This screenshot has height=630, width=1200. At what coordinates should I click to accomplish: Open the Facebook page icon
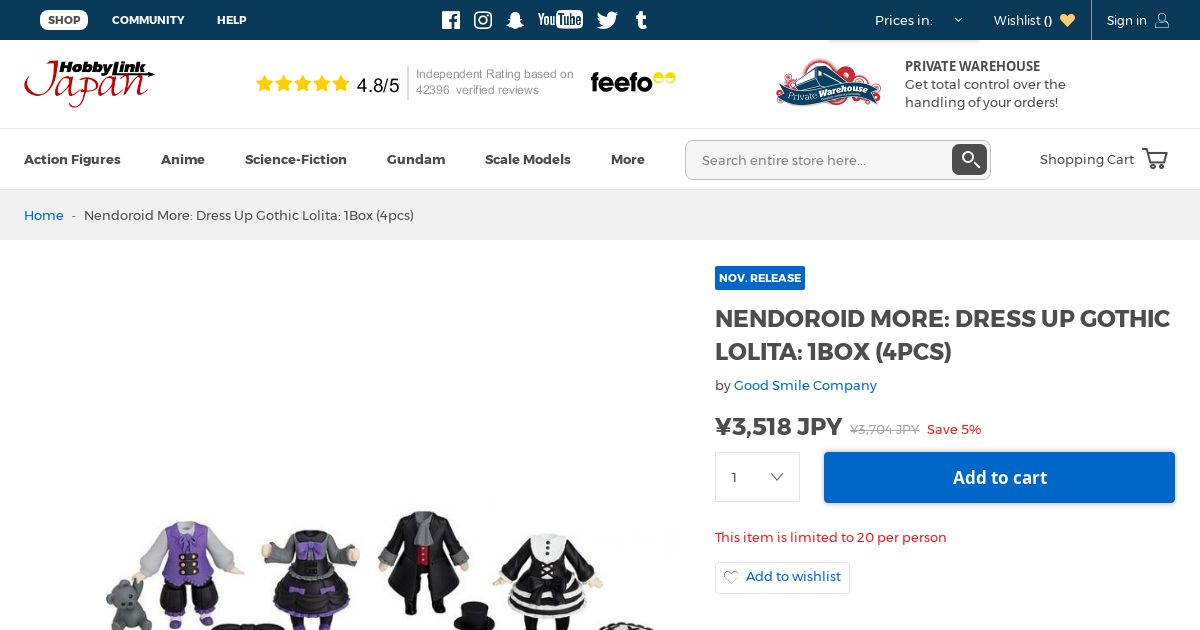pyautogui.click(x=451, y=20)
